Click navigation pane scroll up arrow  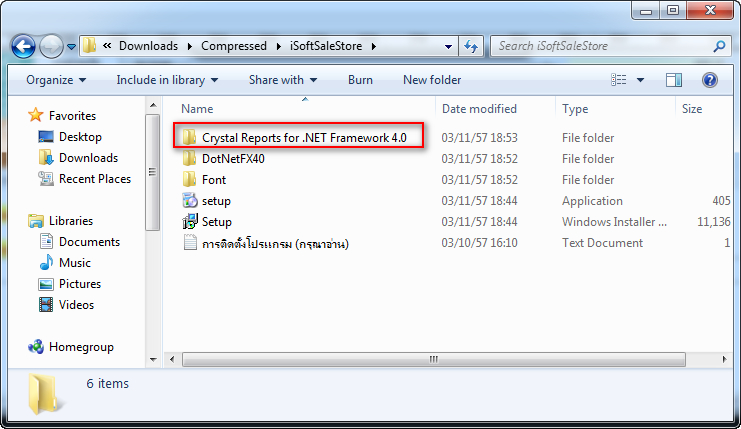pos(153,105)
